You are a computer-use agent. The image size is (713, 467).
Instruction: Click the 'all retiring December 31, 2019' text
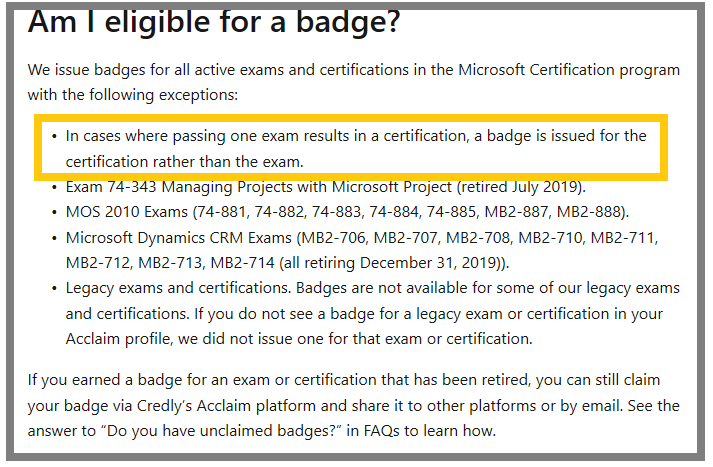392,263
